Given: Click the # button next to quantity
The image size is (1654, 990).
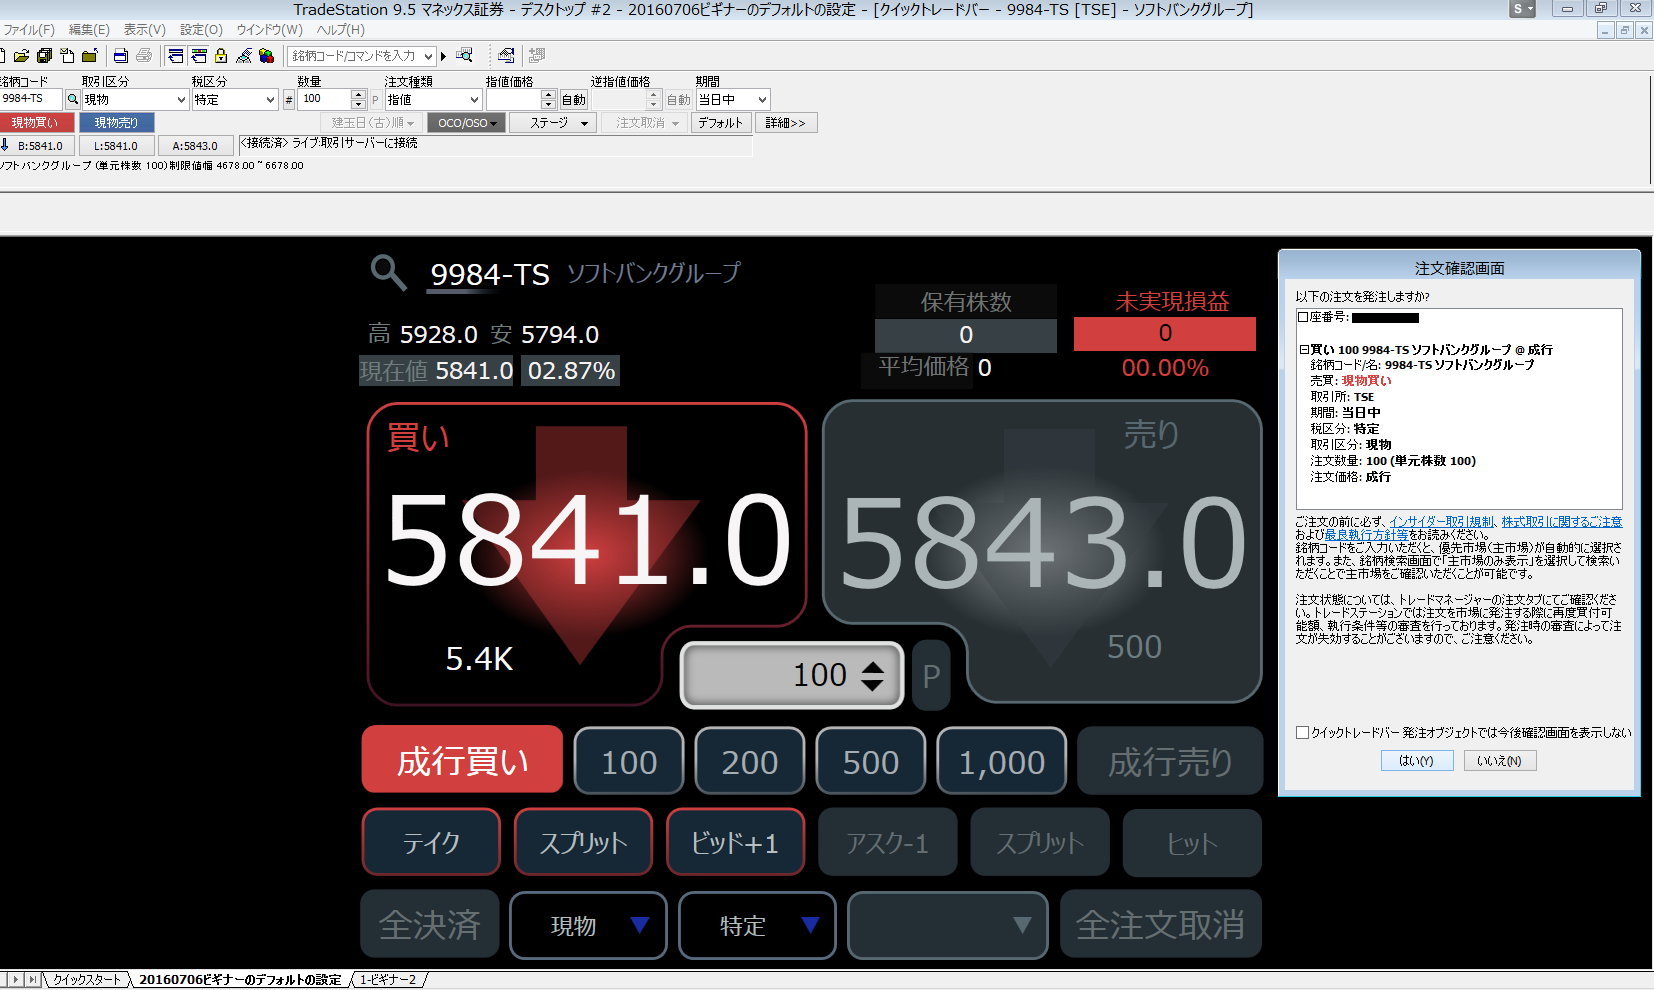Looking at the screenshot, I should [289, 100].
